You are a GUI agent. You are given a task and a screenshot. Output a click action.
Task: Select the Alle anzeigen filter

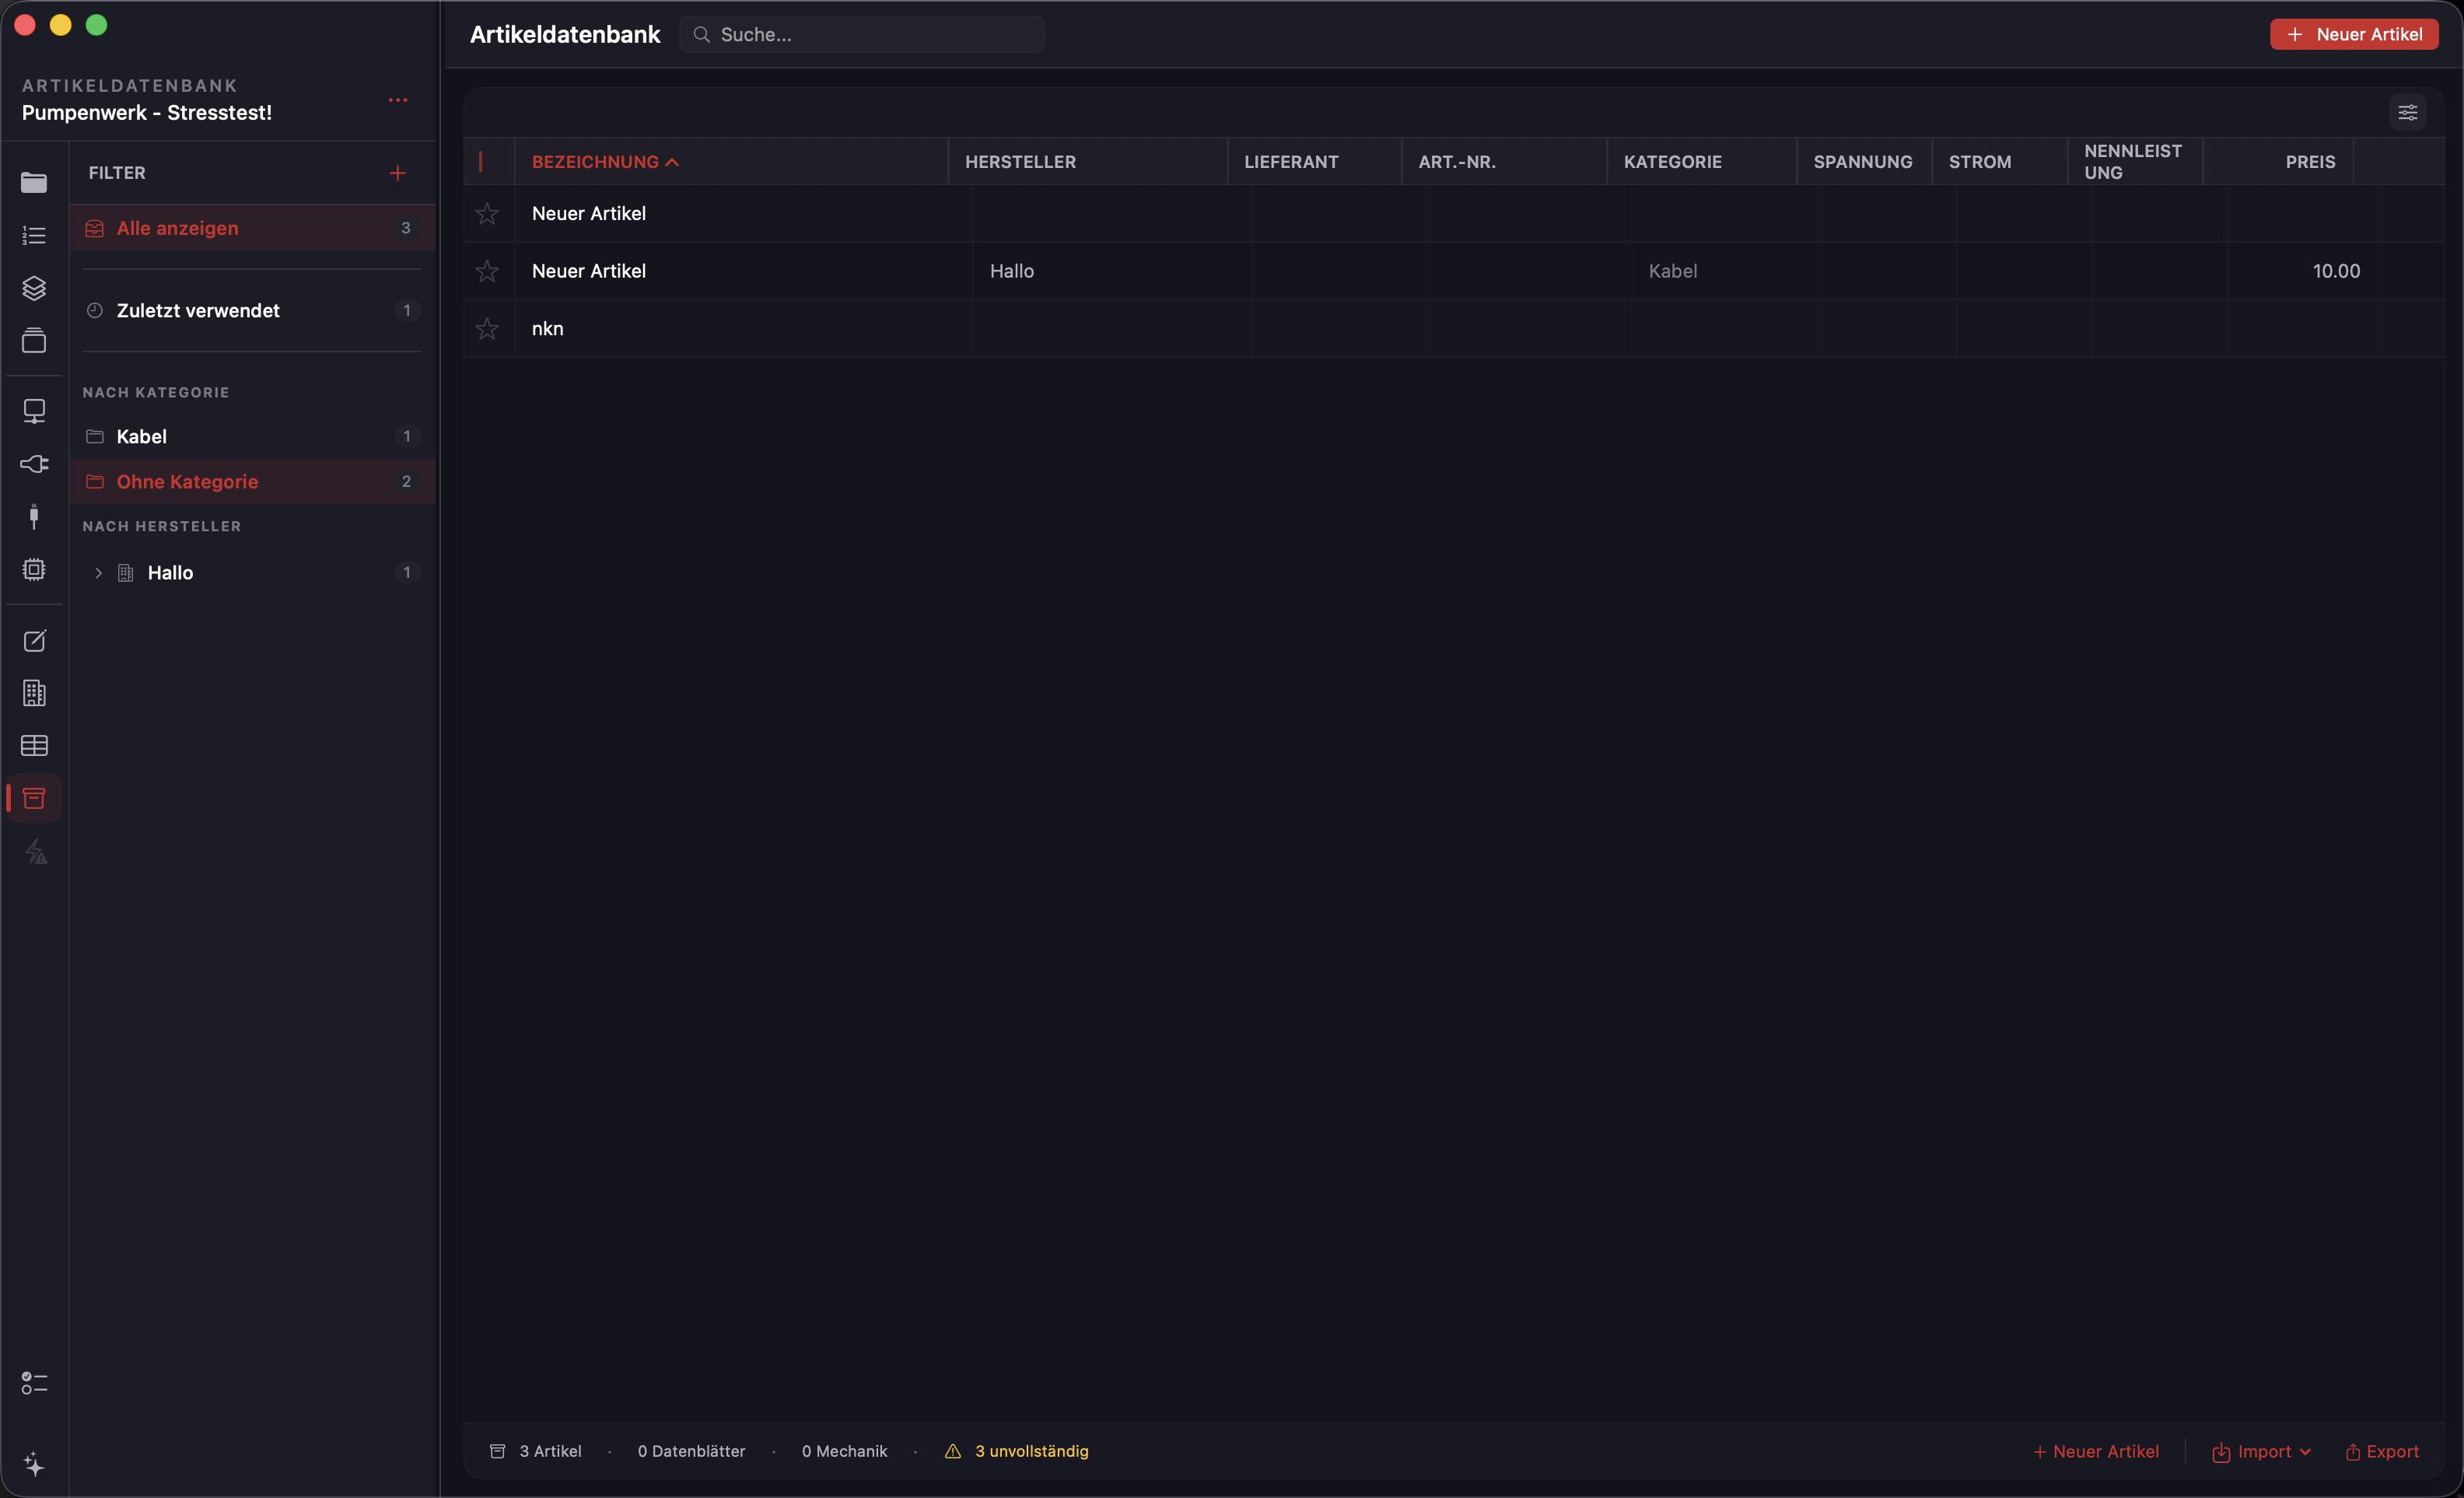(x=252, y=228)
